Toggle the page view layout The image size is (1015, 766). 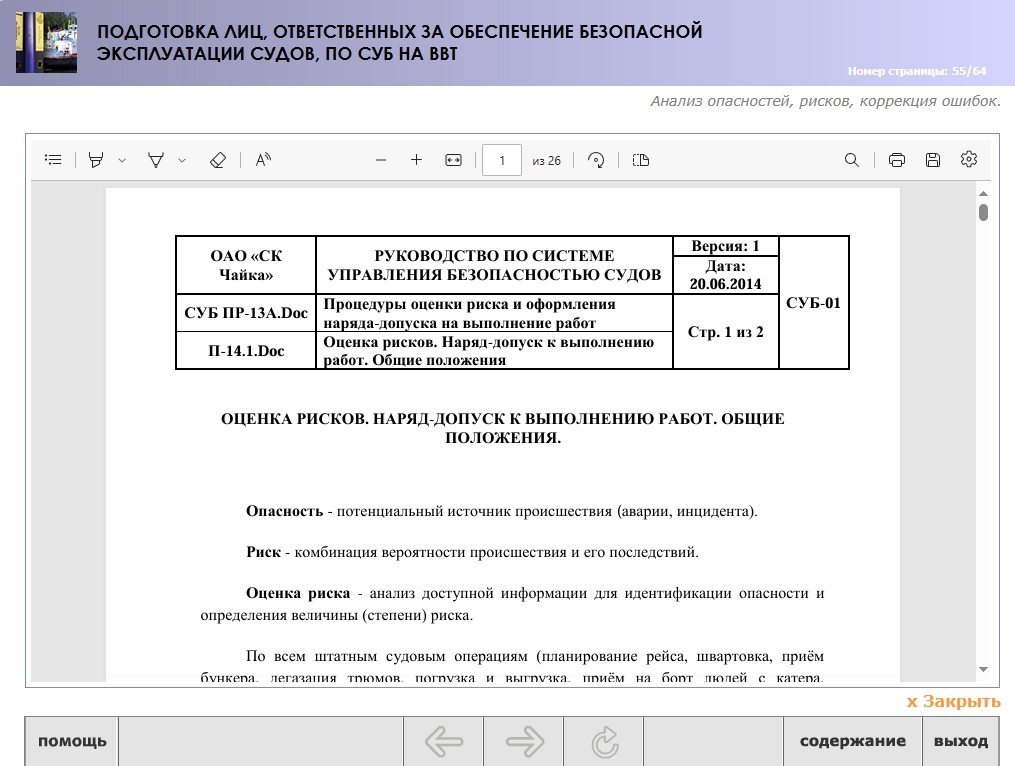tap(641, 160)
